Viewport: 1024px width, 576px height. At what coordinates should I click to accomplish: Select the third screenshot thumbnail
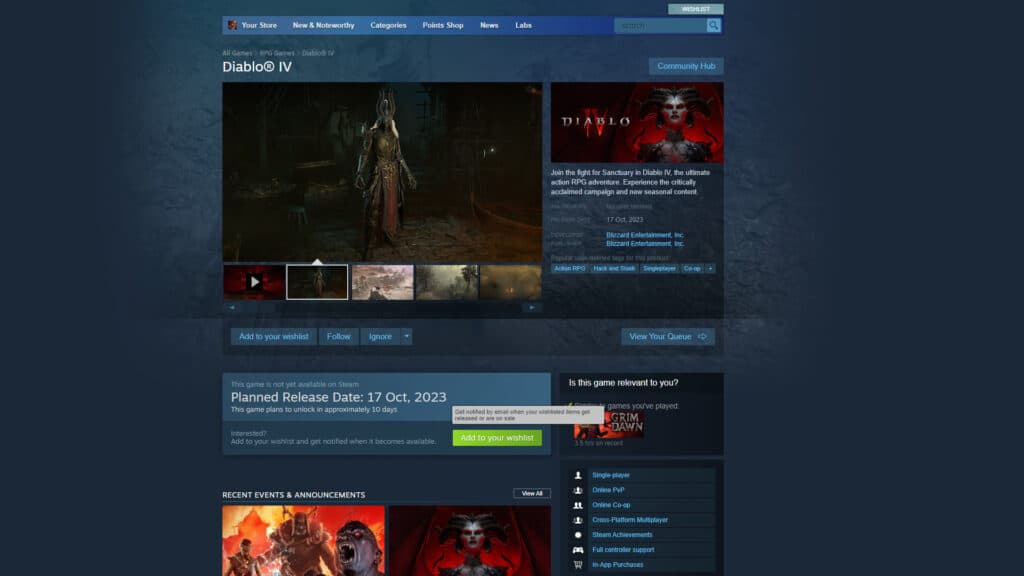coord(383,281)
